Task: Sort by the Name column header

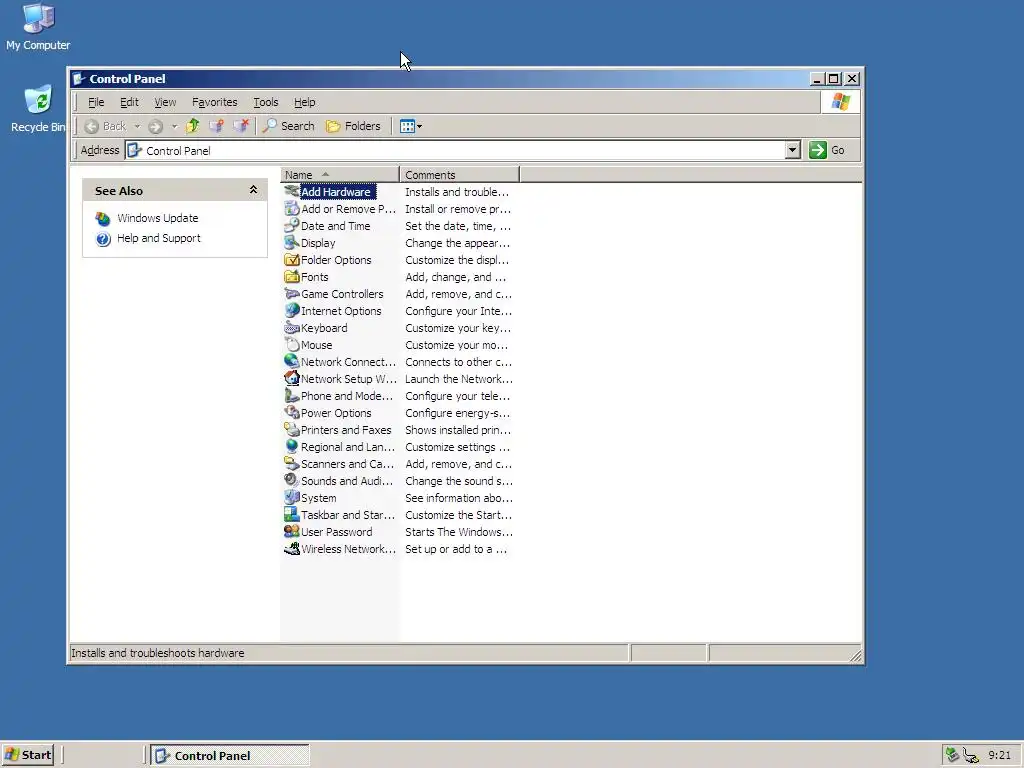Action: click(340, 174)
